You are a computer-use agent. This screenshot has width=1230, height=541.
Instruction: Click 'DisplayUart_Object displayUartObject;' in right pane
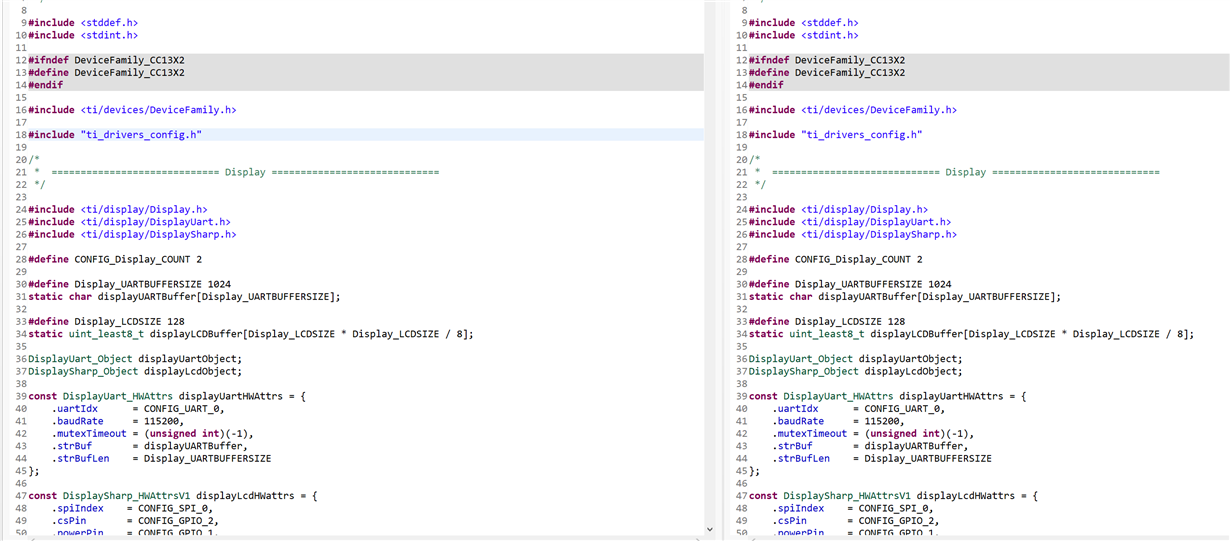(855, 359)
